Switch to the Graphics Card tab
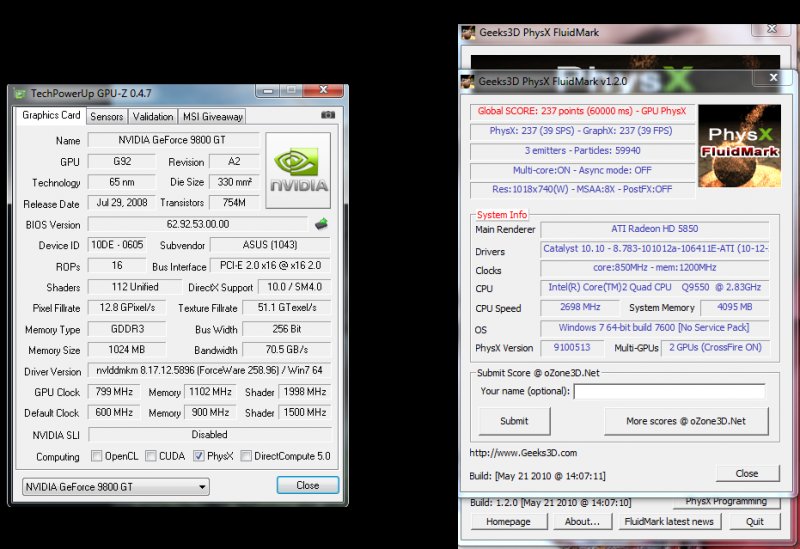 [x=51, y=115]
